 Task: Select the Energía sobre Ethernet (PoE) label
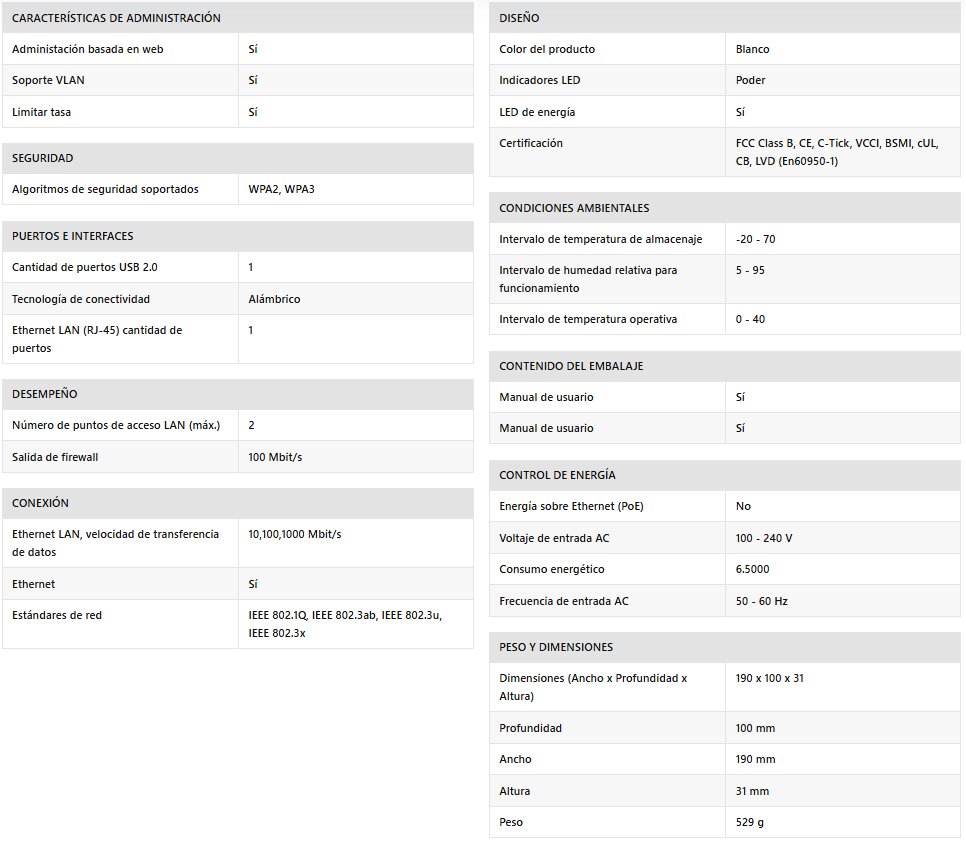tap(571, 506)
